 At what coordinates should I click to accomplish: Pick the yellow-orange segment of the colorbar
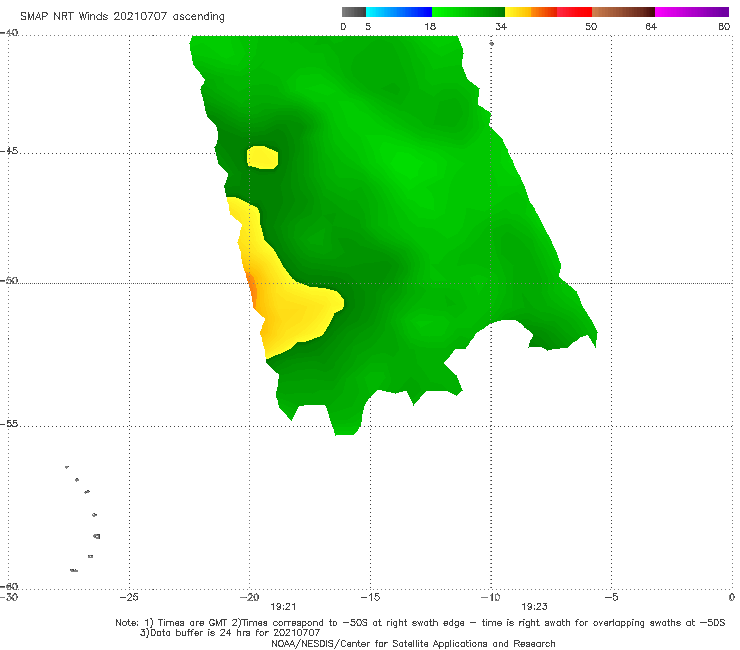tap(531, 12)
